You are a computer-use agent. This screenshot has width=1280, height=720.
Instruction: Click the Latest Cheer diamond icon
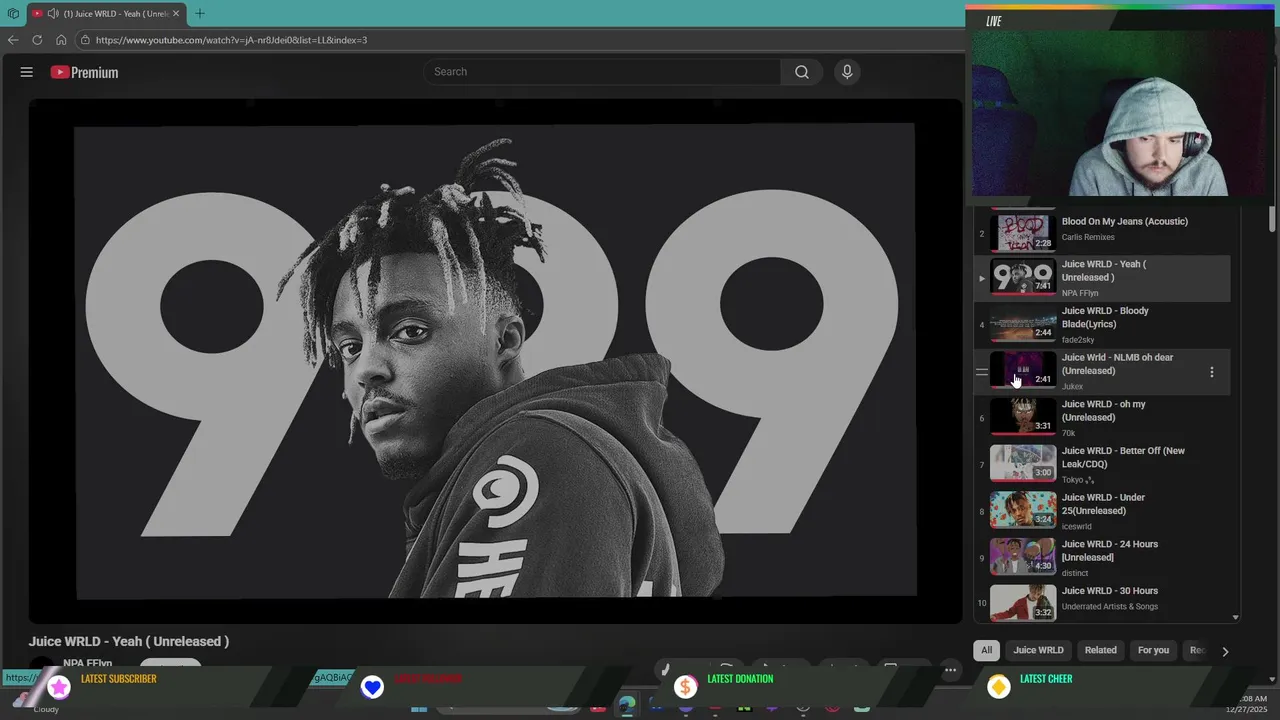tap(998, 687)
